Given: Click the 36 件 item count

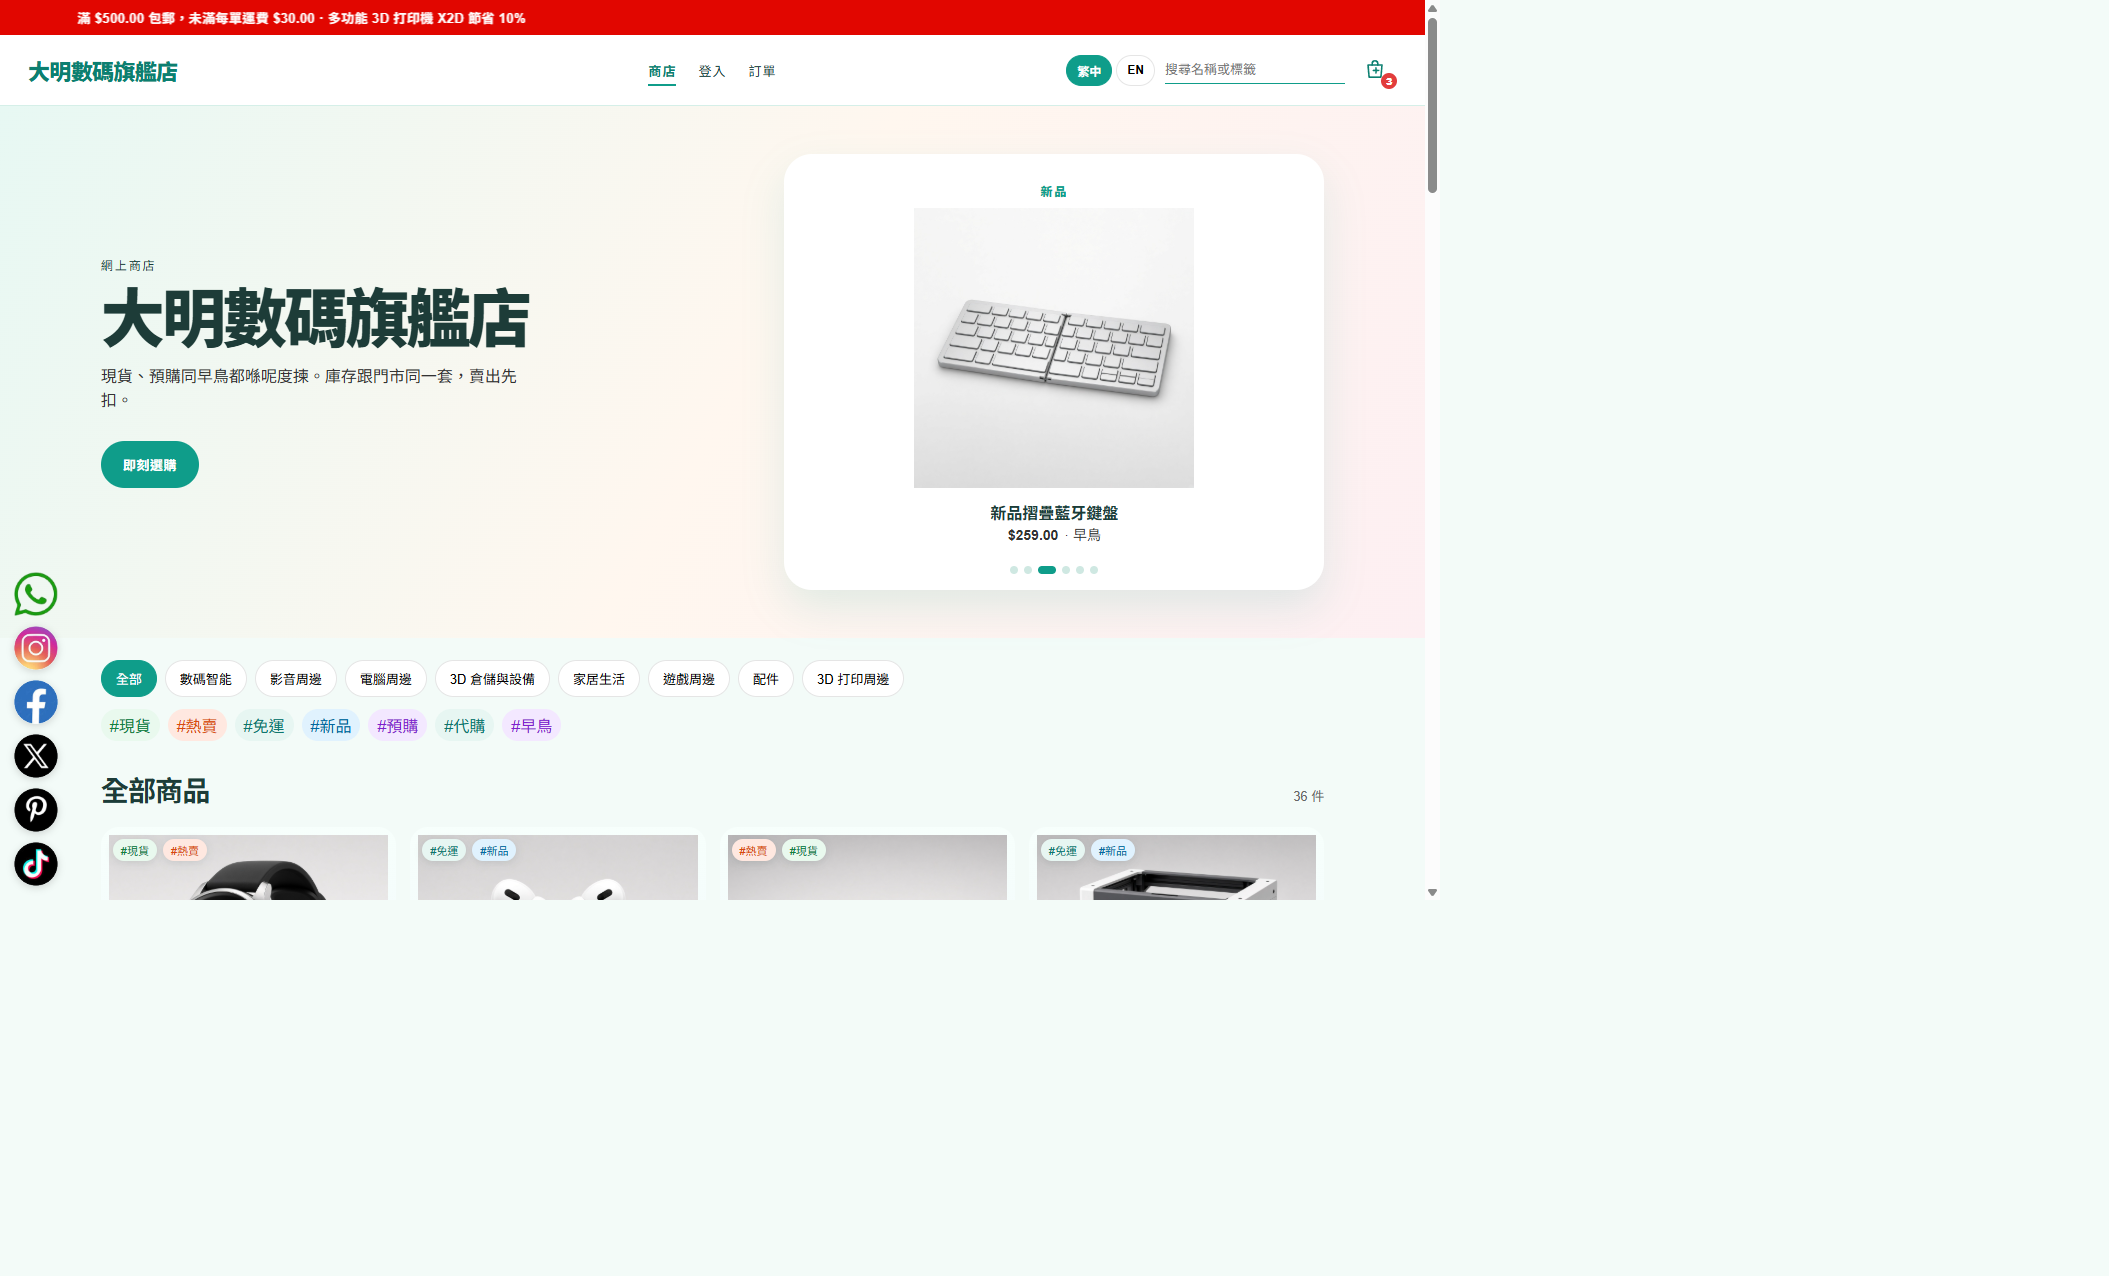Looking at the screenshot, I should coord(1308,796).
